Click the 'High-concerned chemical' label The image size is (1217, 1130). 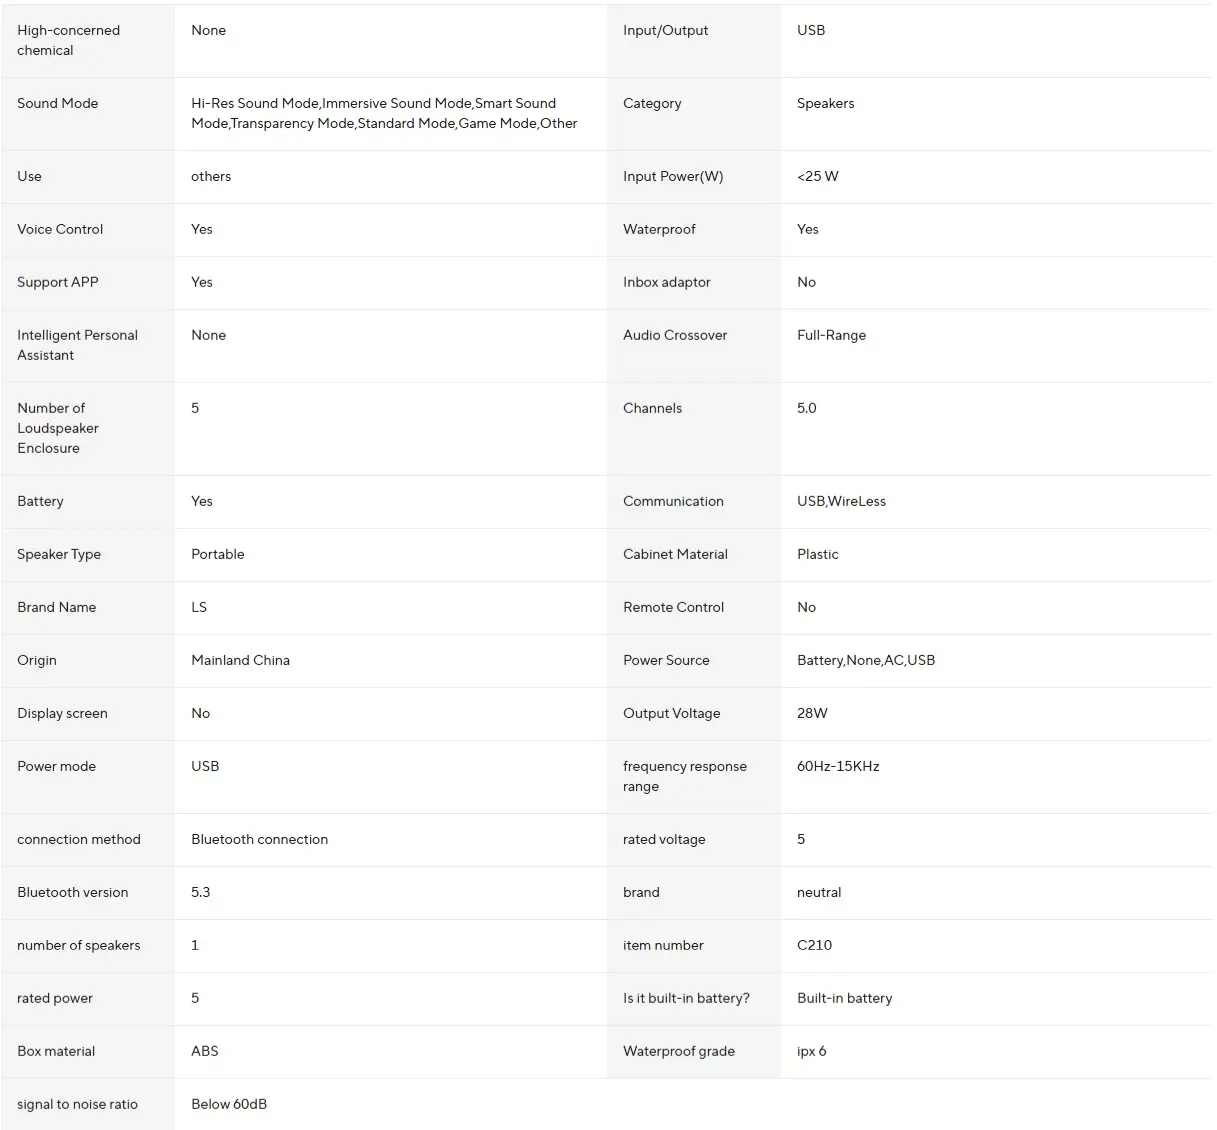(x=68, y=40)
